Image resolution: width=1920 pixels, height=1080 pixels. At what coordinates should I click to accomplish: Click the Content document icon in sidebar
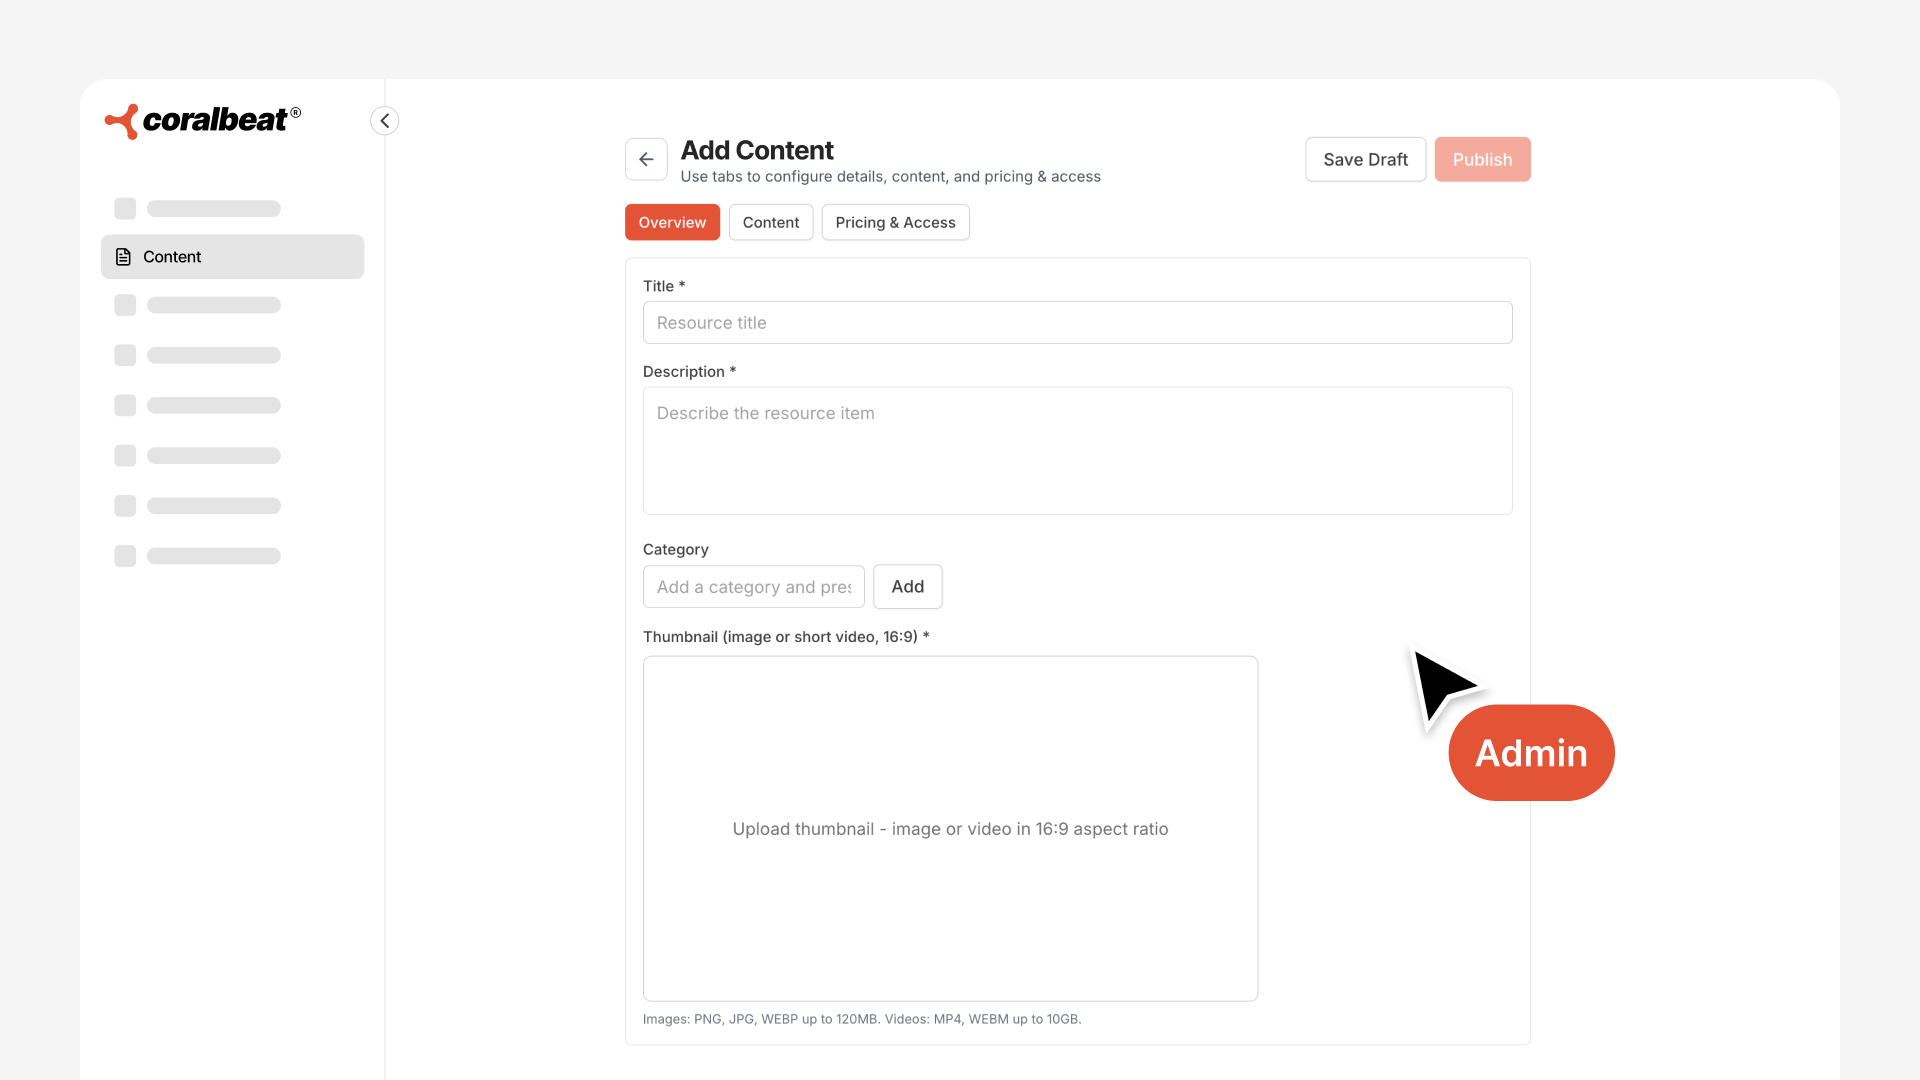point(124,257)
